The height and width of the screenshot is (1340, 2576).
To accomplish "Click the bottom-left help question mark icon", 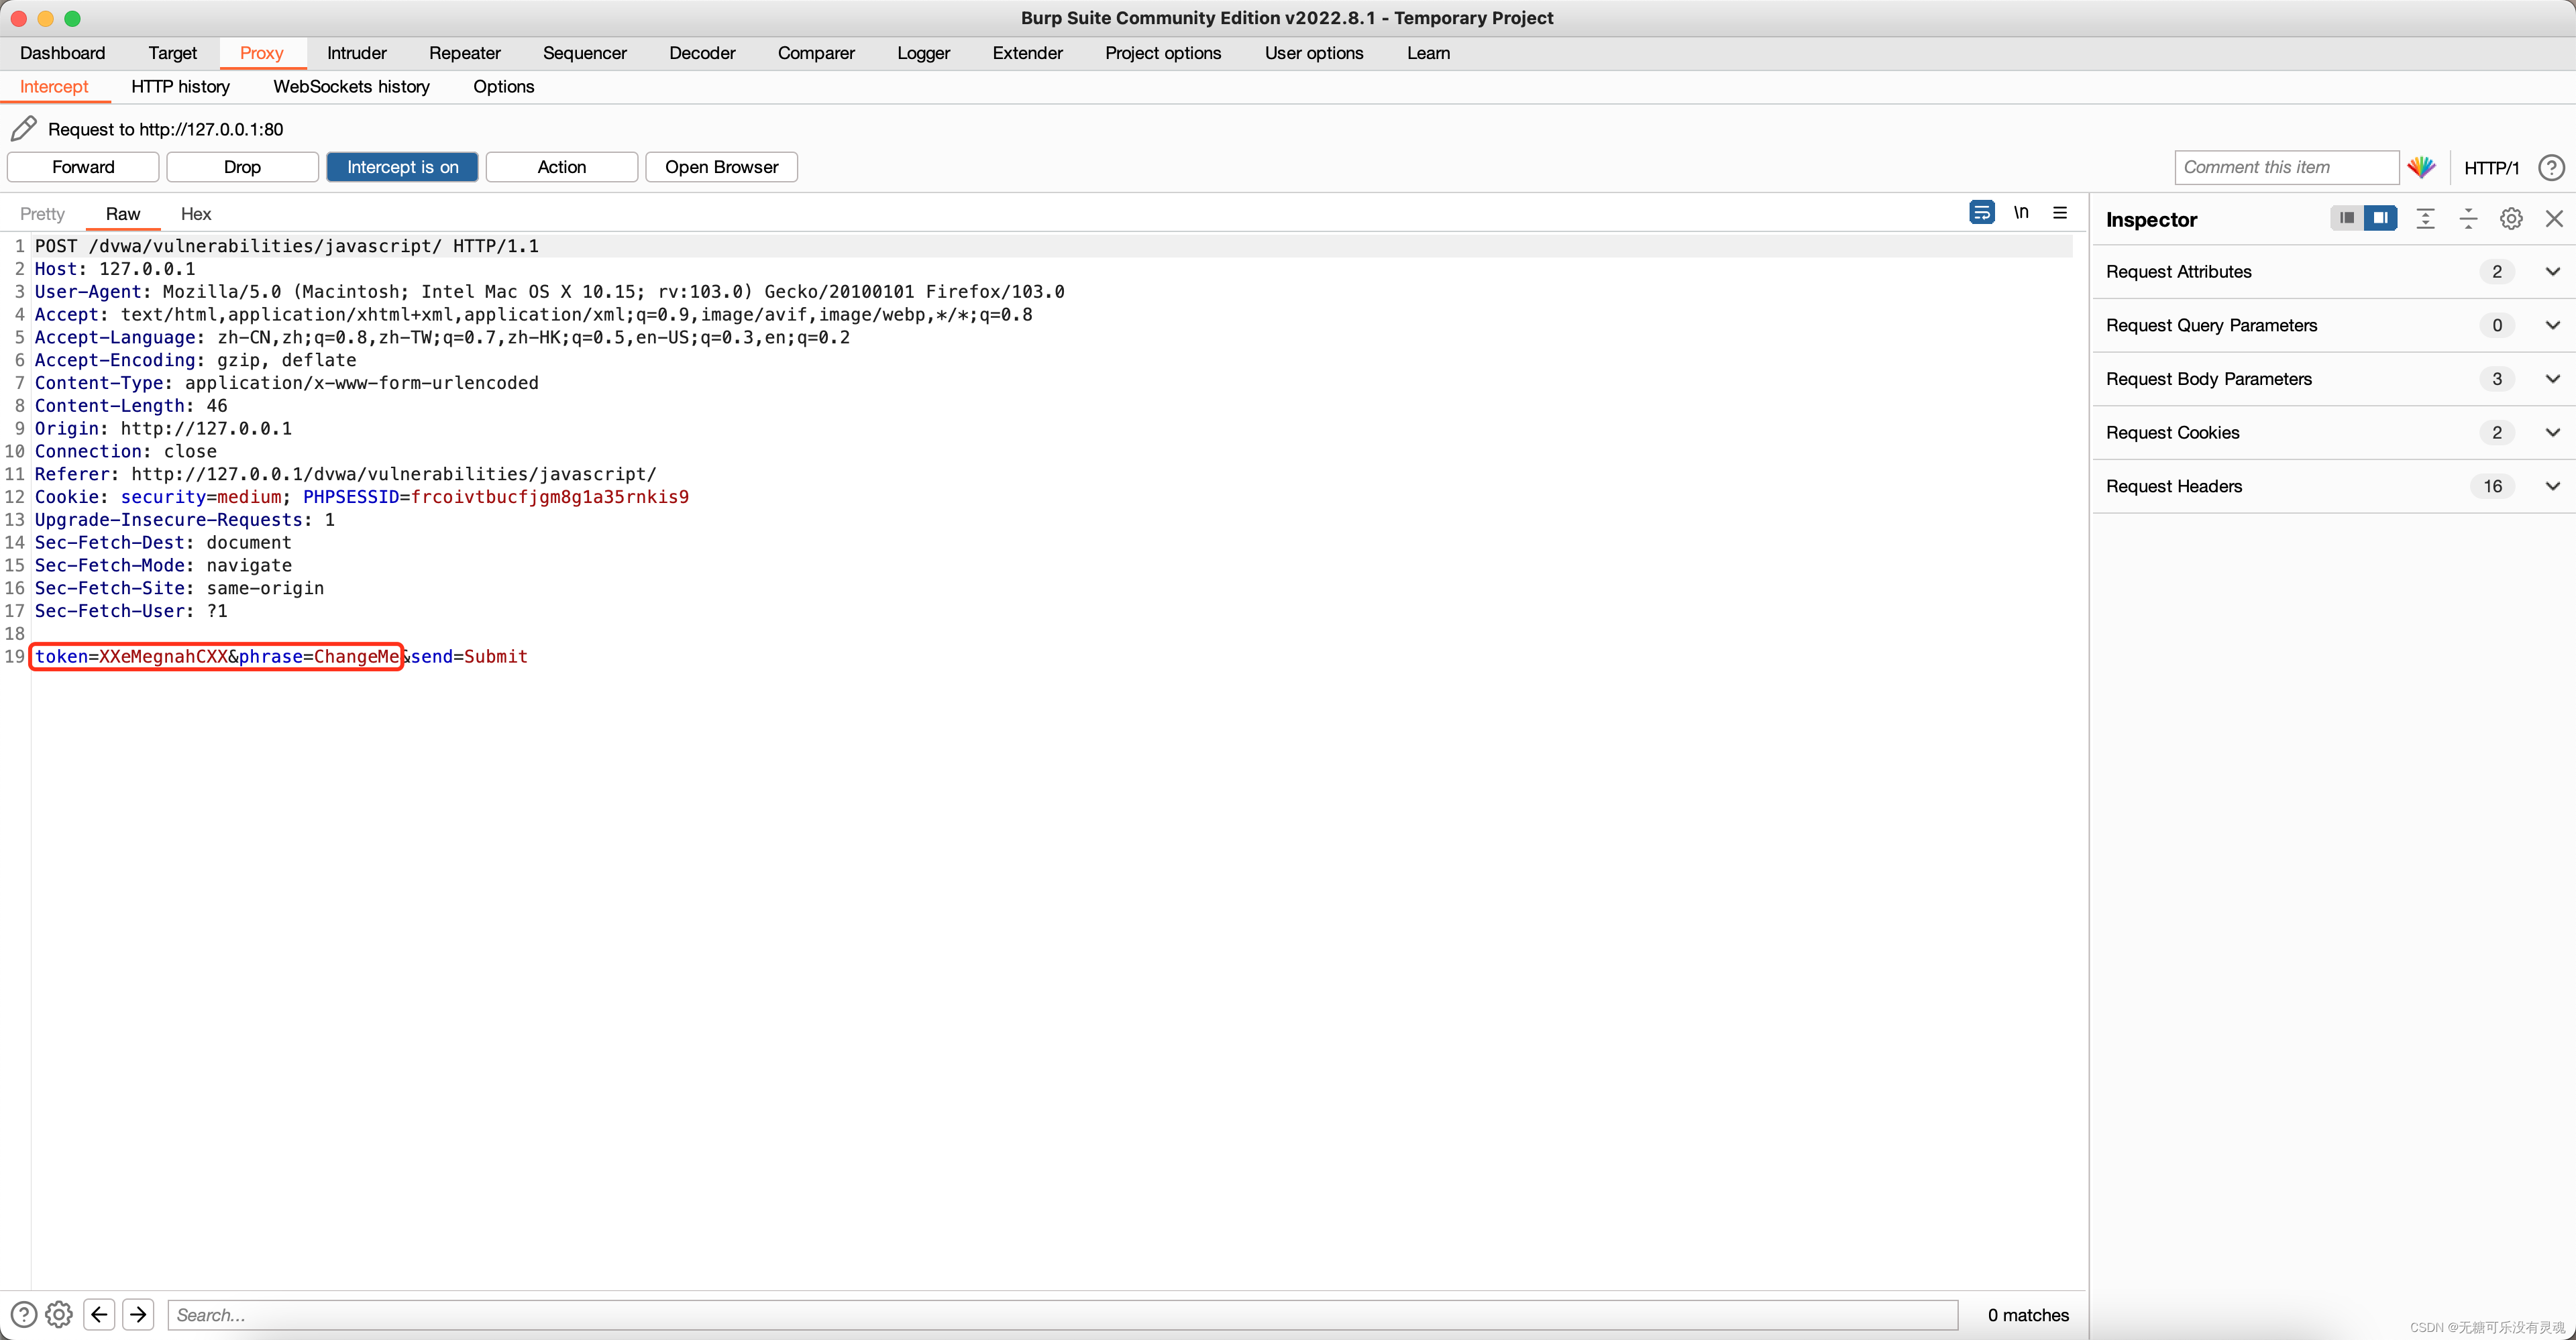I will 24,1314.
